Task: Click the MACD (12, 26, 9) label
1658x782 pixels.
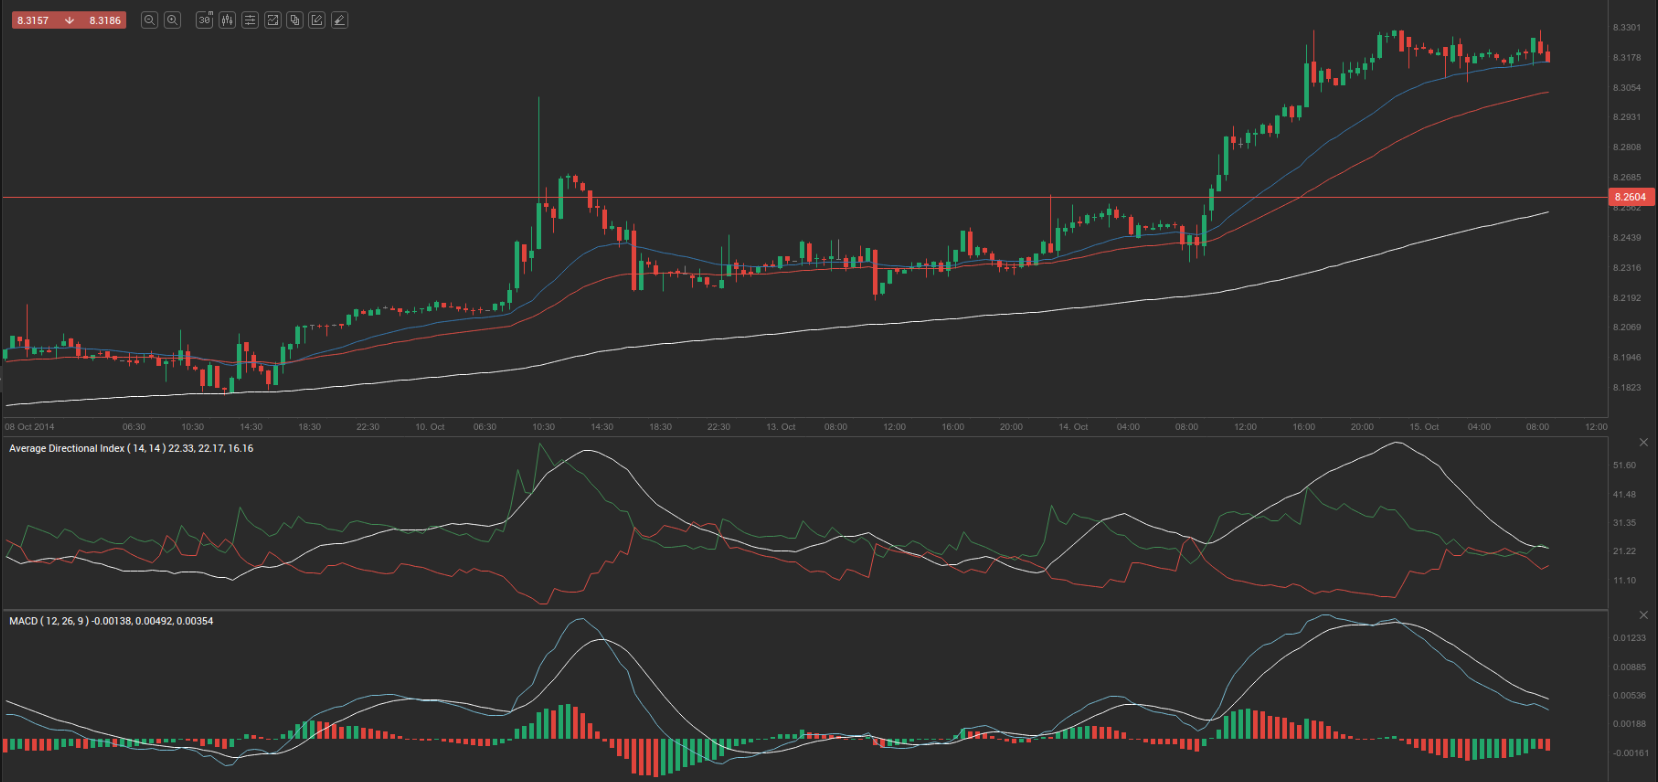Action: pos(110,621)
